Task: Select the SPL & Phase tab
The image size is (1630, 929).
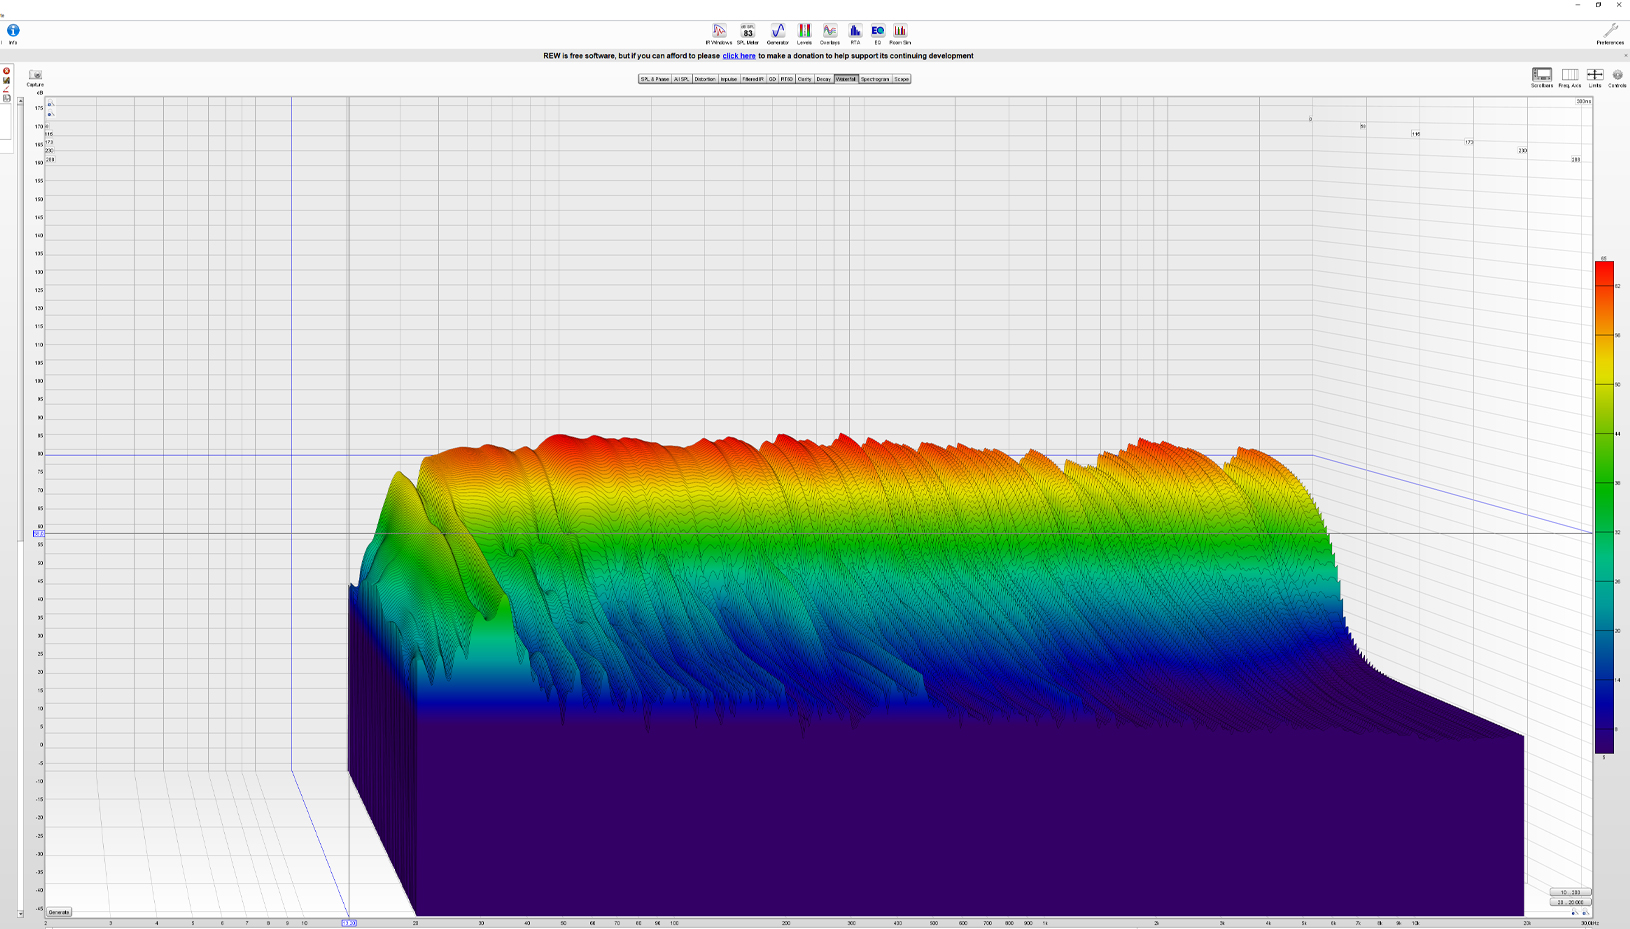Action: click(x=655, y=79)
